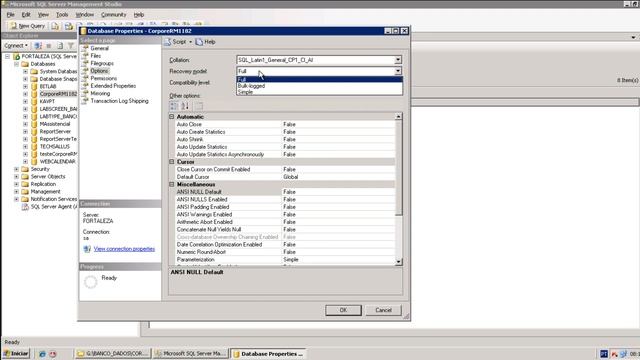The width and height of the screenshot is (640, 360).
Task: Click the Server Objects folder icon
Action: (x=25, y=177)
